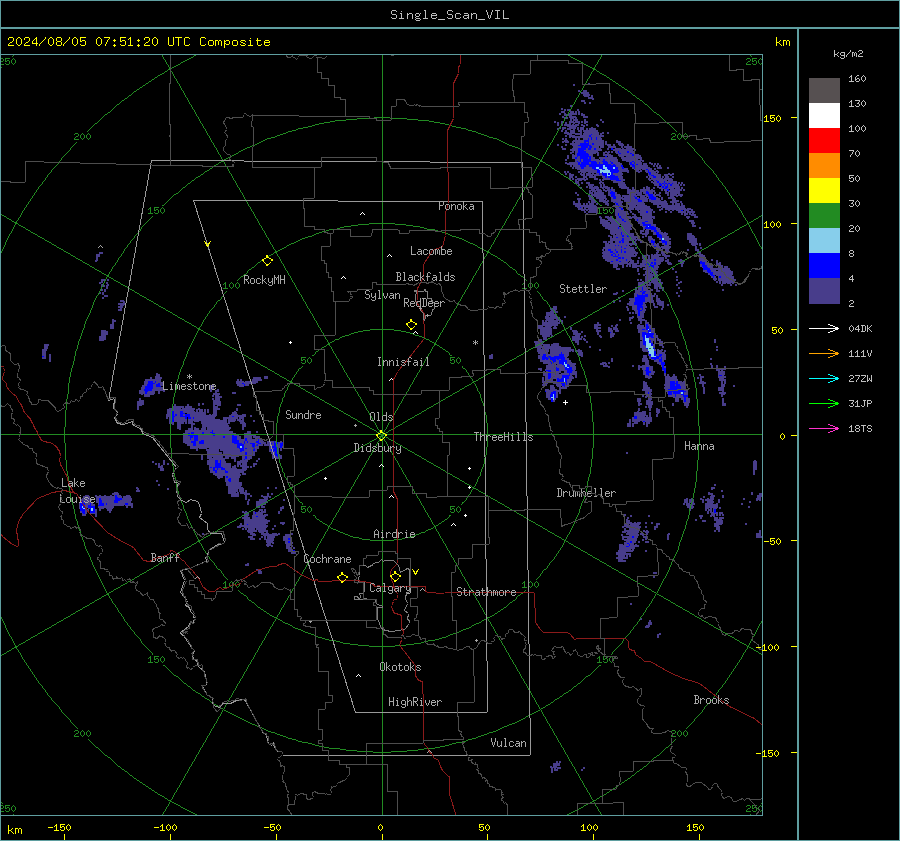900x841 pixels.
Task: Click the Blackfalds town label
Action: pos(425,277)
